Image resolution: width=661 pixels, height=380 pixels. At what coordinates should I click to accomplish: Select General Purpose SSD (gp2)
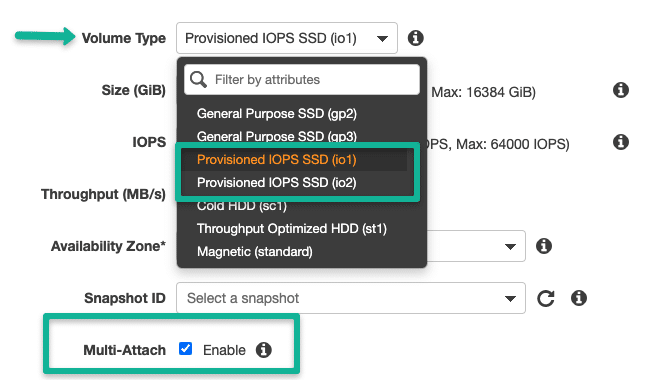point(277,113)
